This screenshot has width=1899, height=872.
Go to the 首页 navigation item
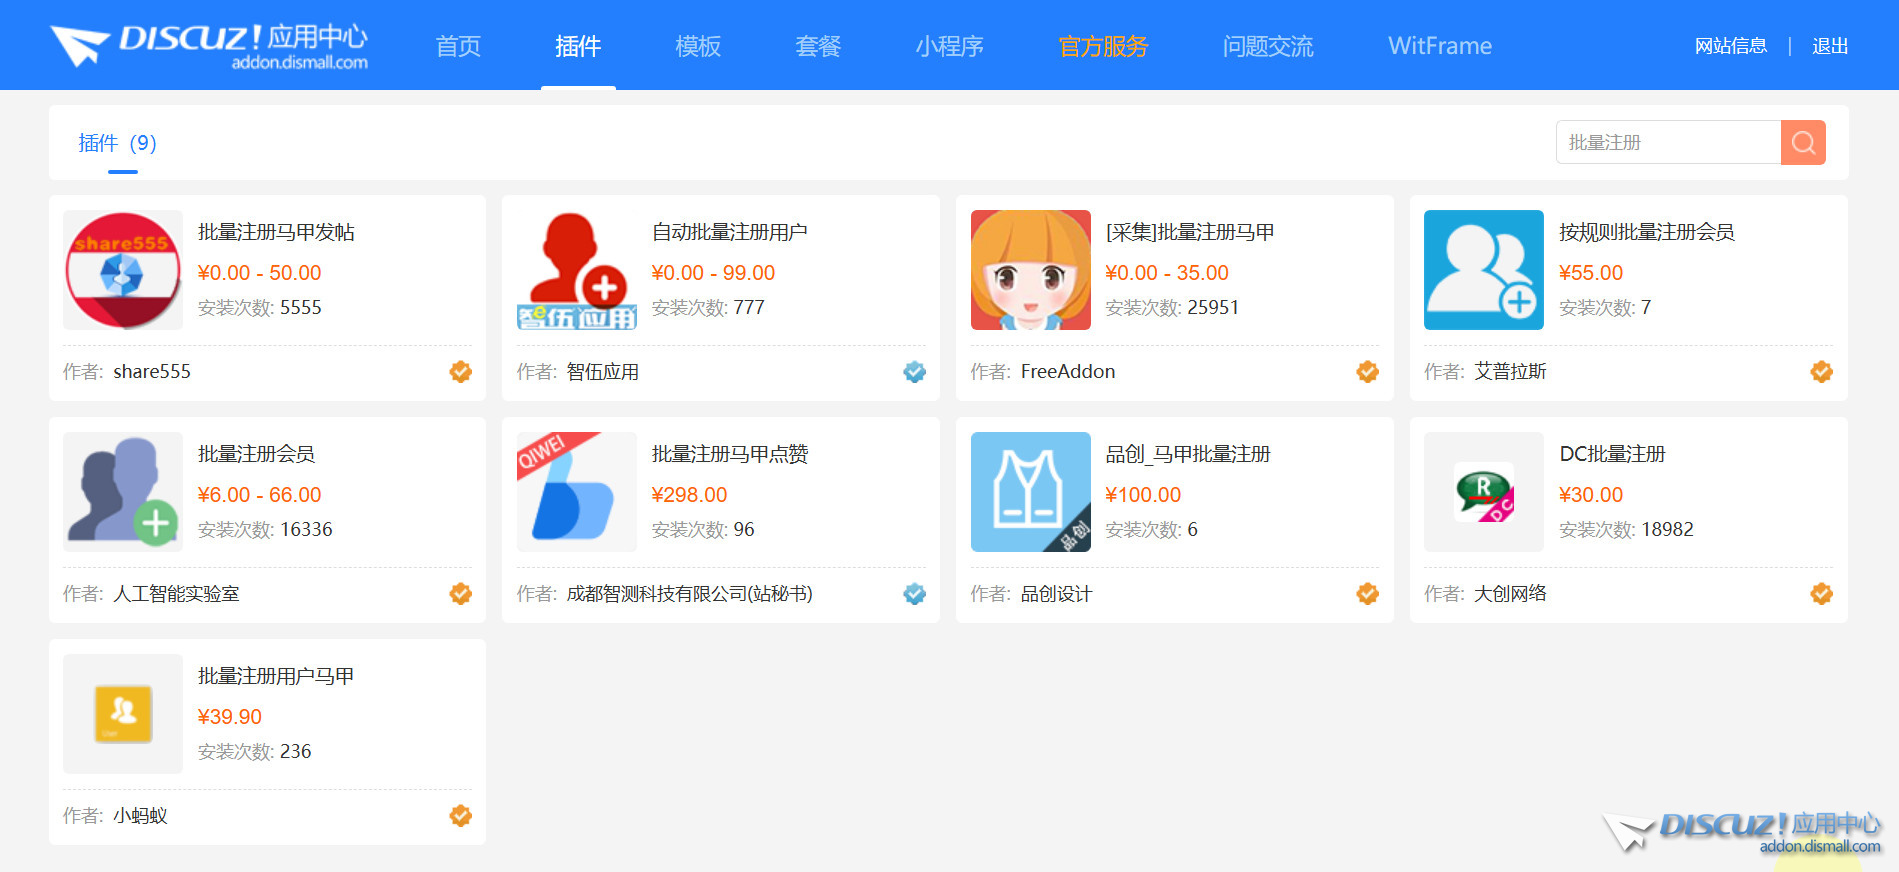(458, 46)
